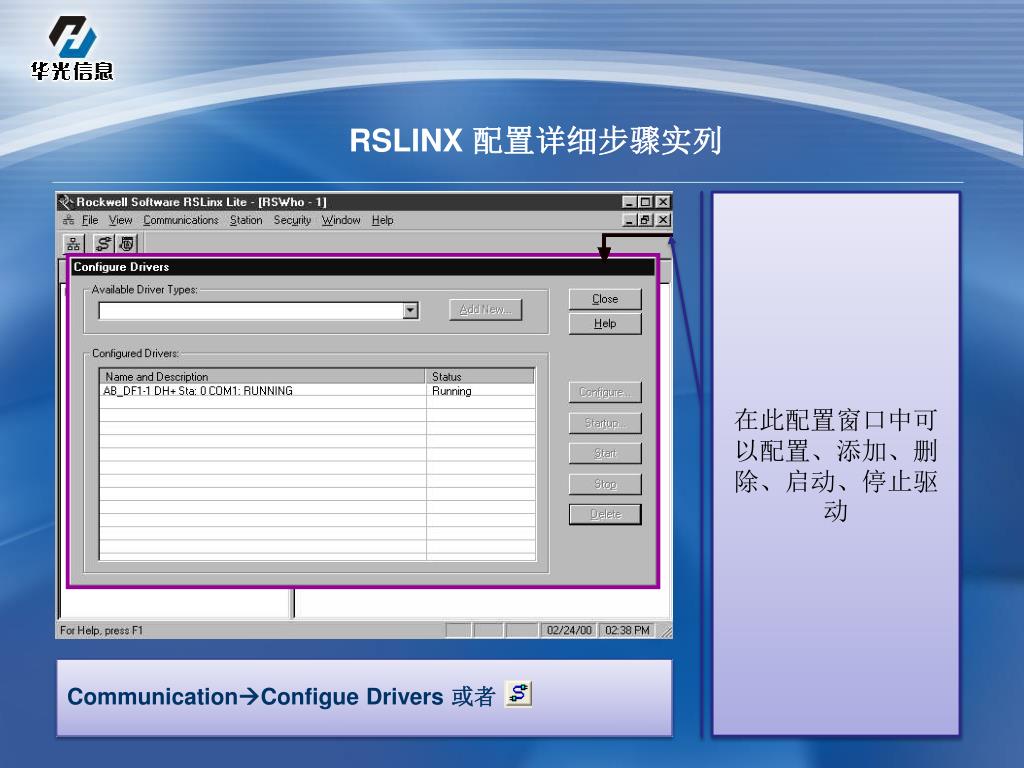Open the Communications menu
1024x768 pixels.
[181, 220]
